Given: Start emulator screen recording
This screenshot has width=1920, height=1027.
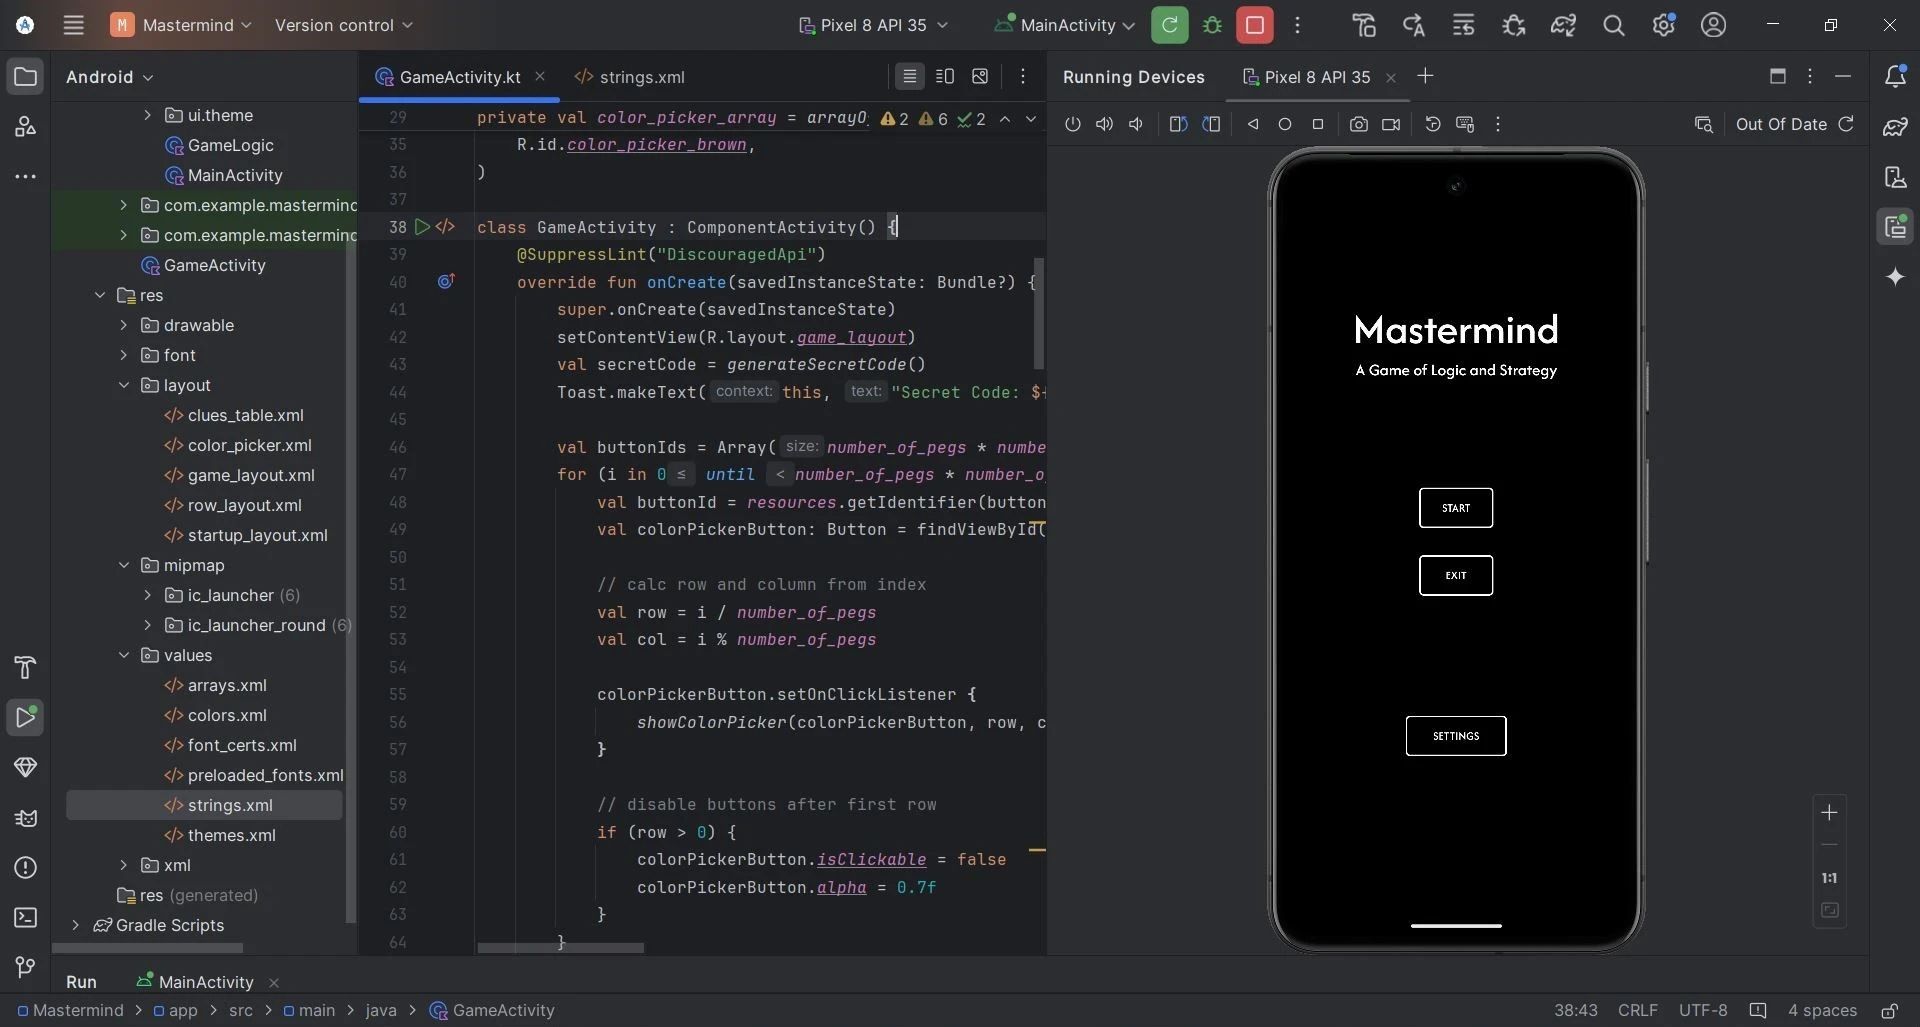Looking at the screenshot, I should (x=1391, y=124).
